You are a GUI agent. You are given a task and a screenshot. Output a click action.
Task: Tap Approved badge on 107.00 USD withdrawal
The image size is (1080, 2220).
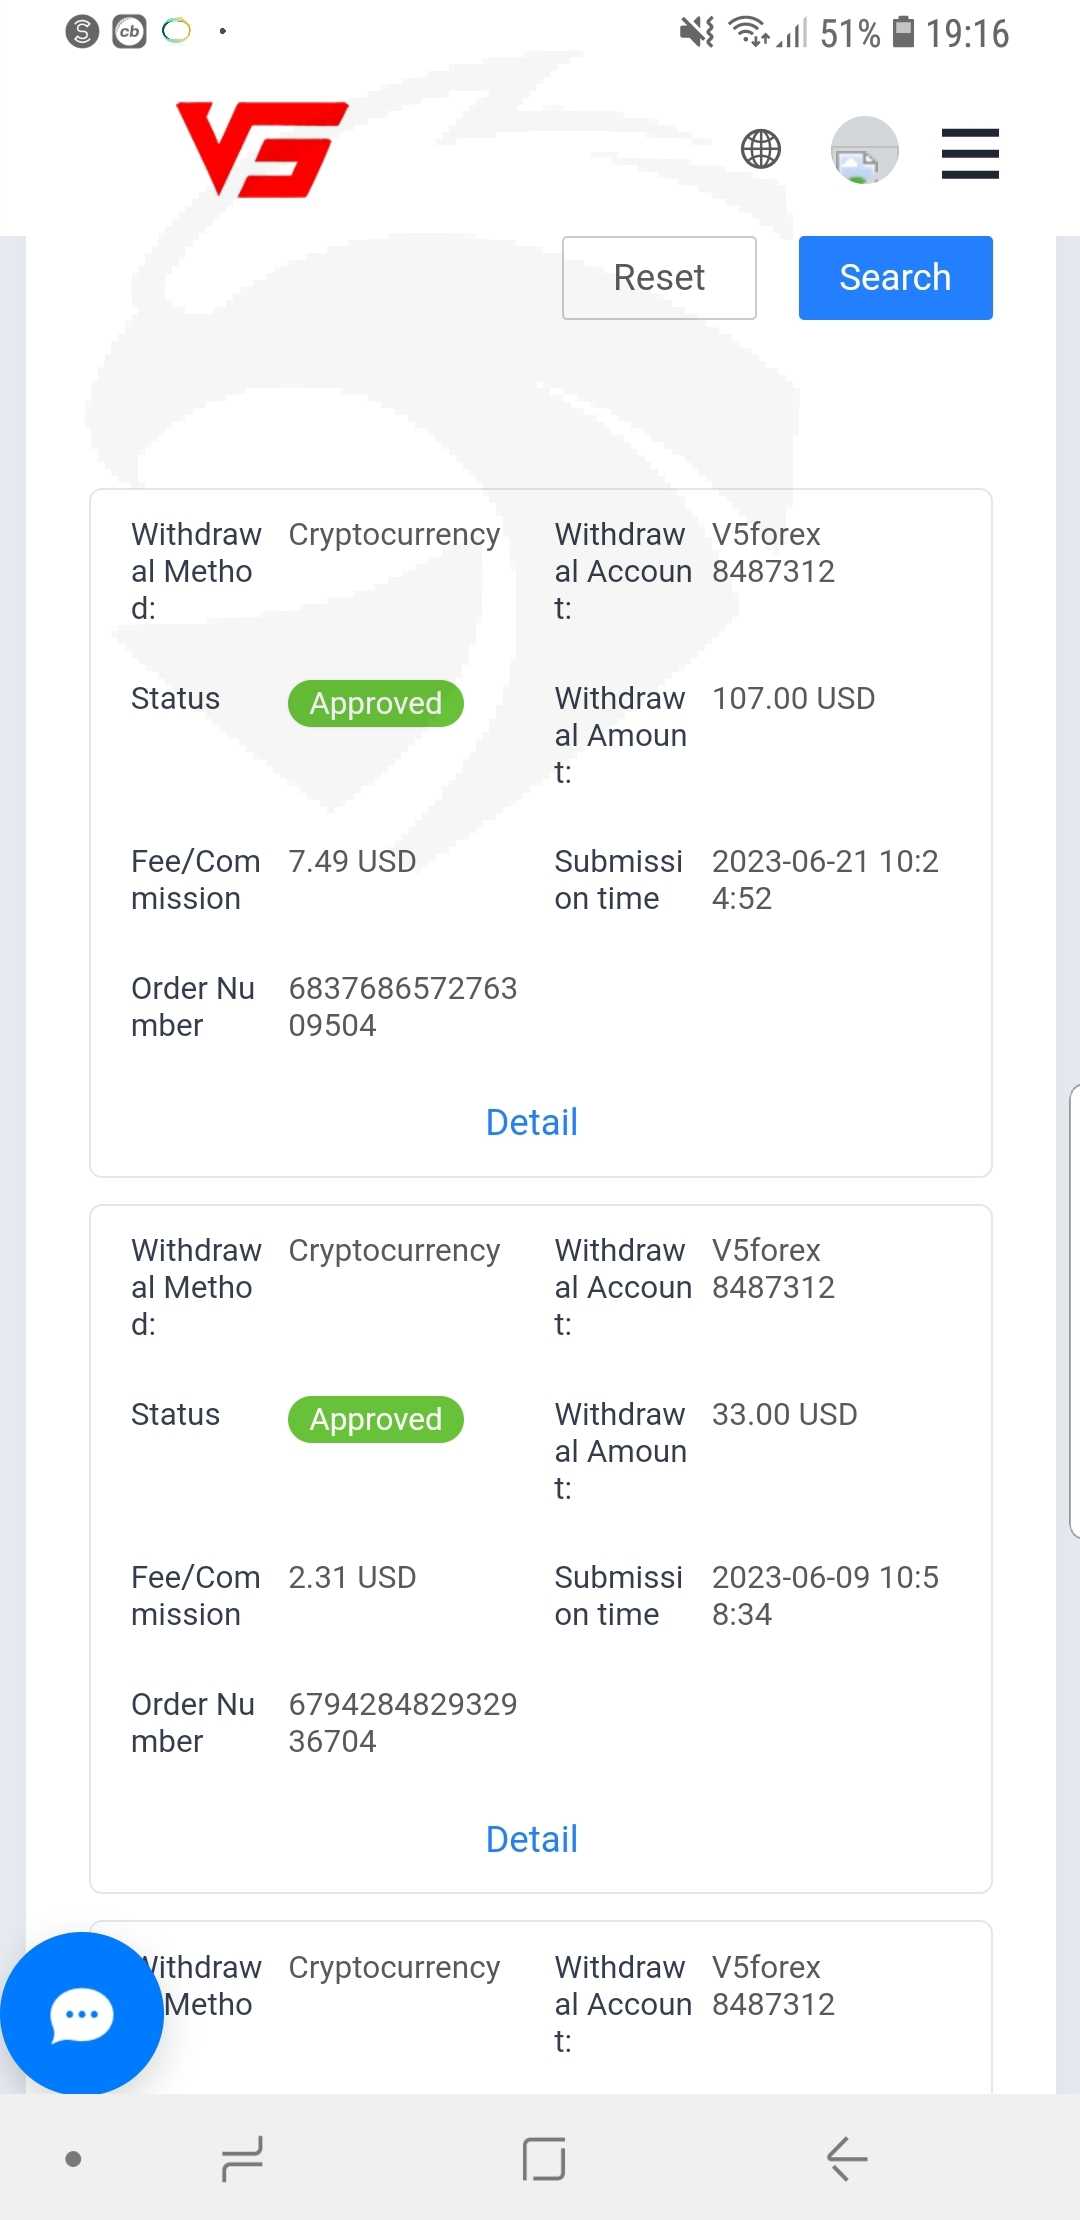pyautogui.click(x=375, y=703)
